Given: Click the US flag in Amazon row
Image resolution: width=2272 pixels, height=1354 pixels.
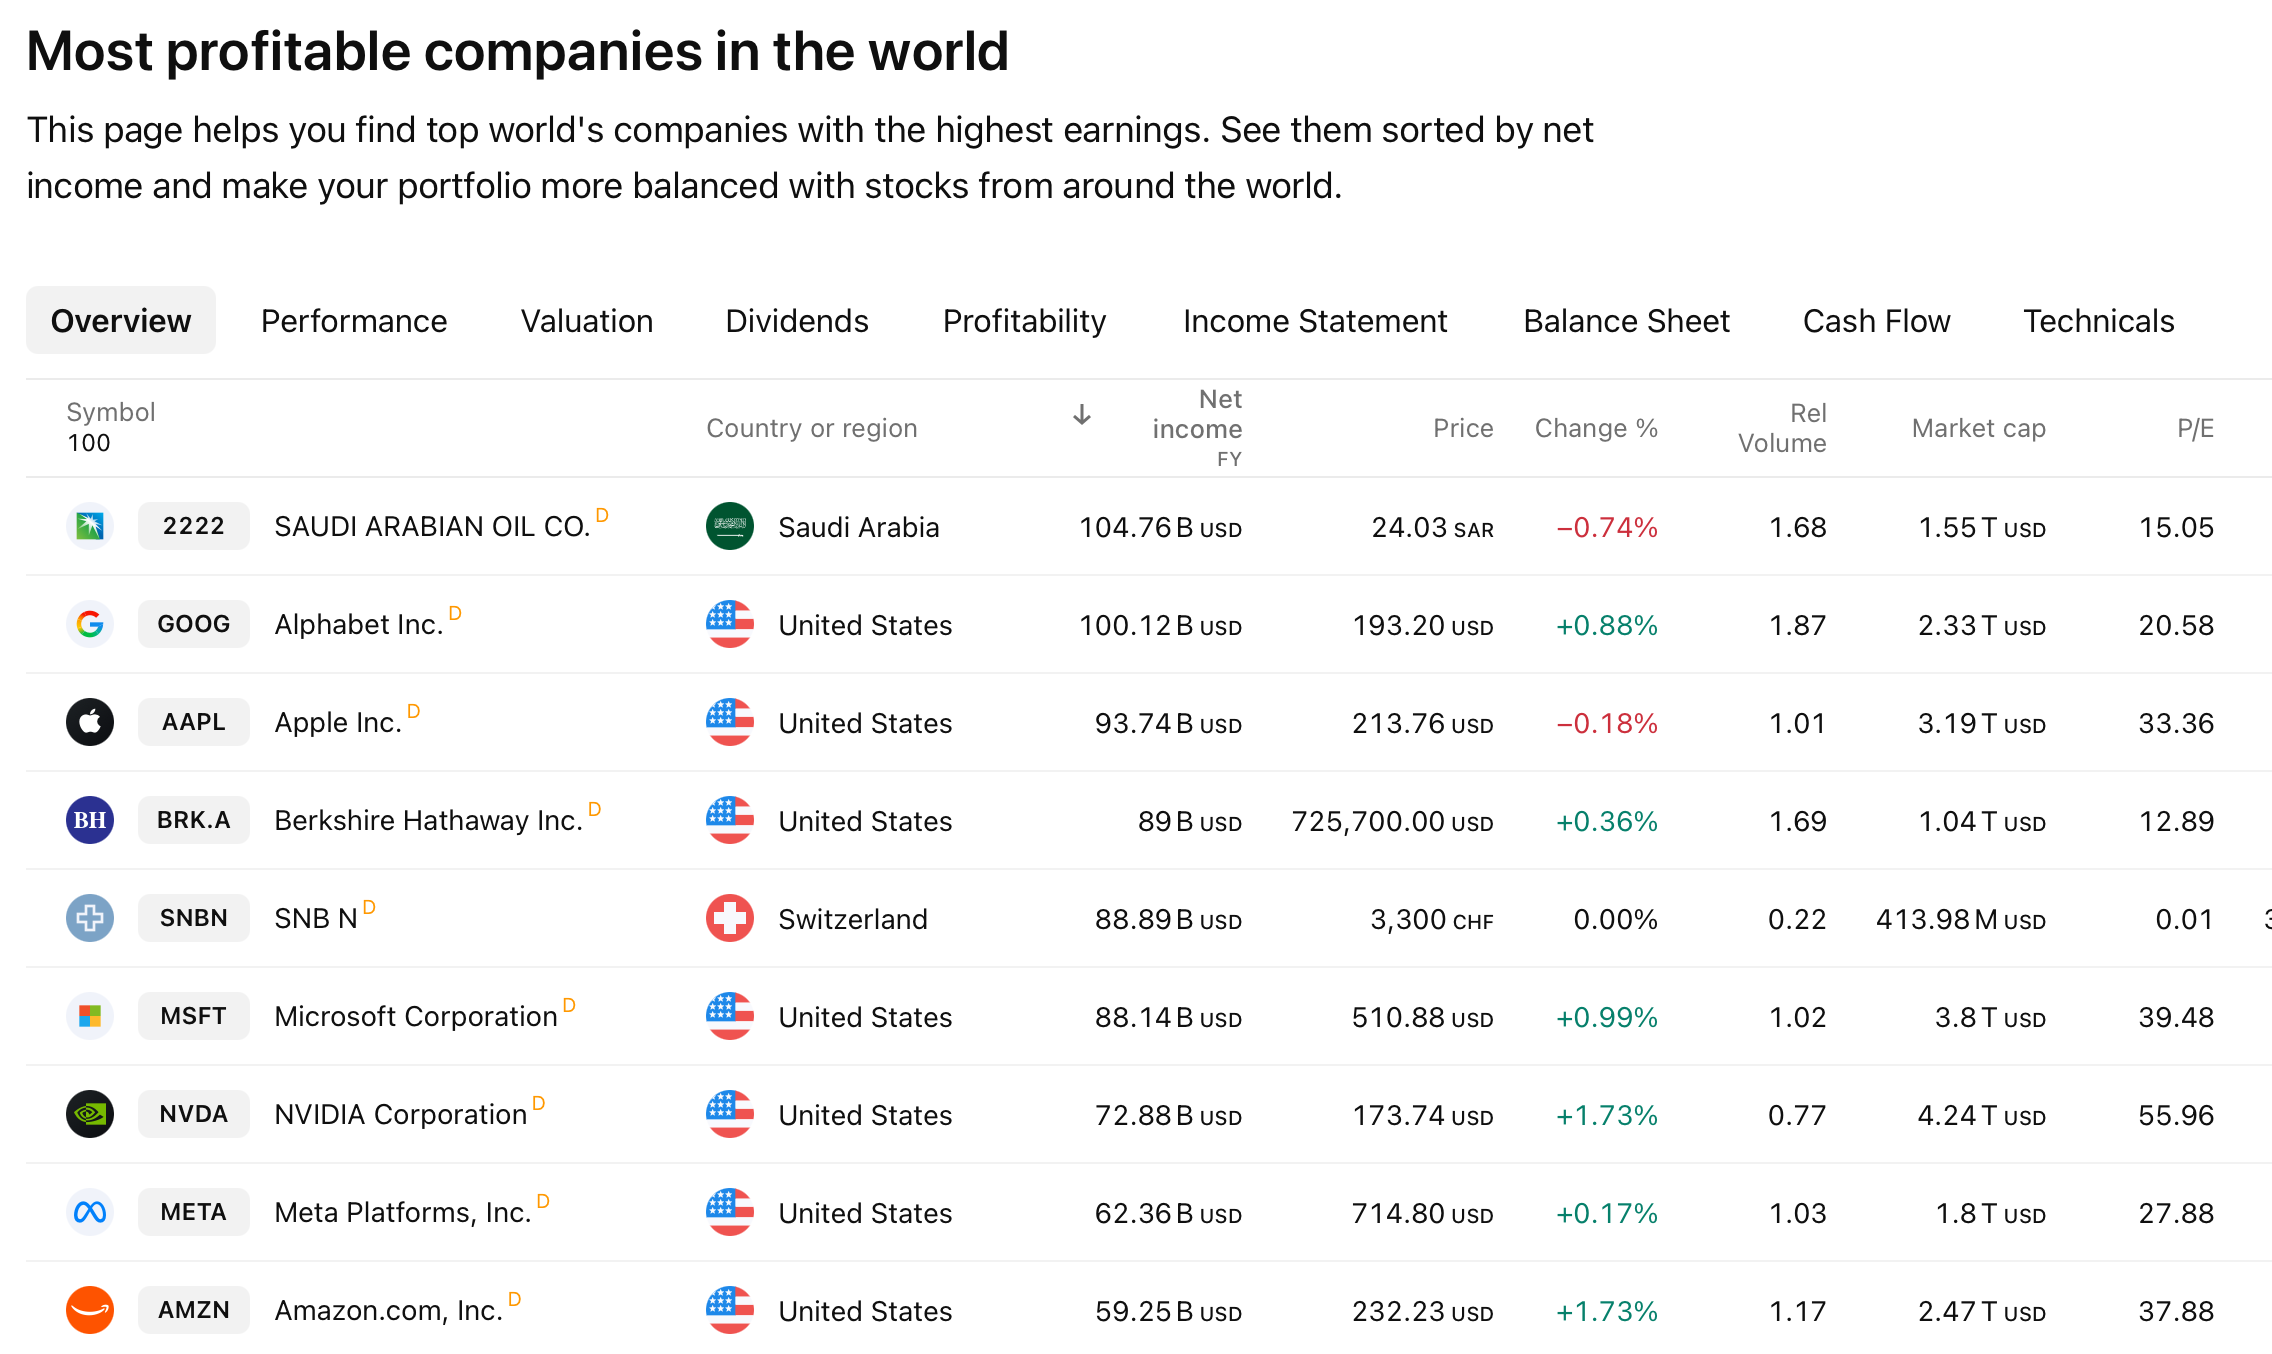Looking at the screenshot, I should [x=730, y=1310].
